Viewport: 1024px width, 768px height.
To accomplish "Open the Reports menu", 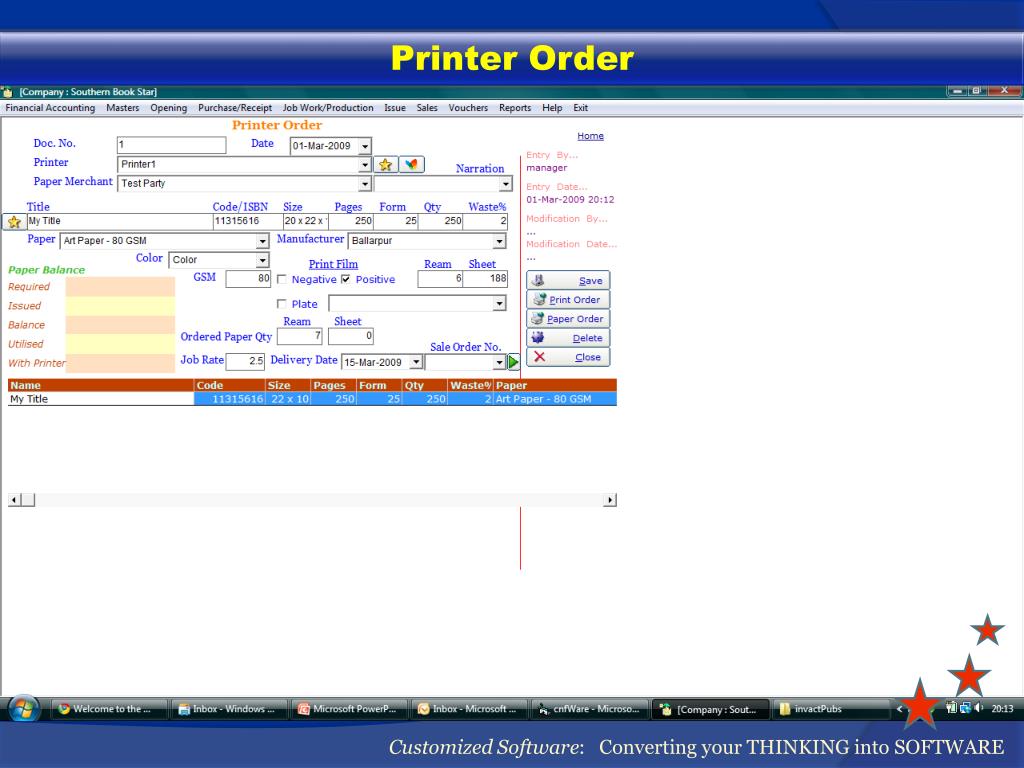I will pos(515,108).
